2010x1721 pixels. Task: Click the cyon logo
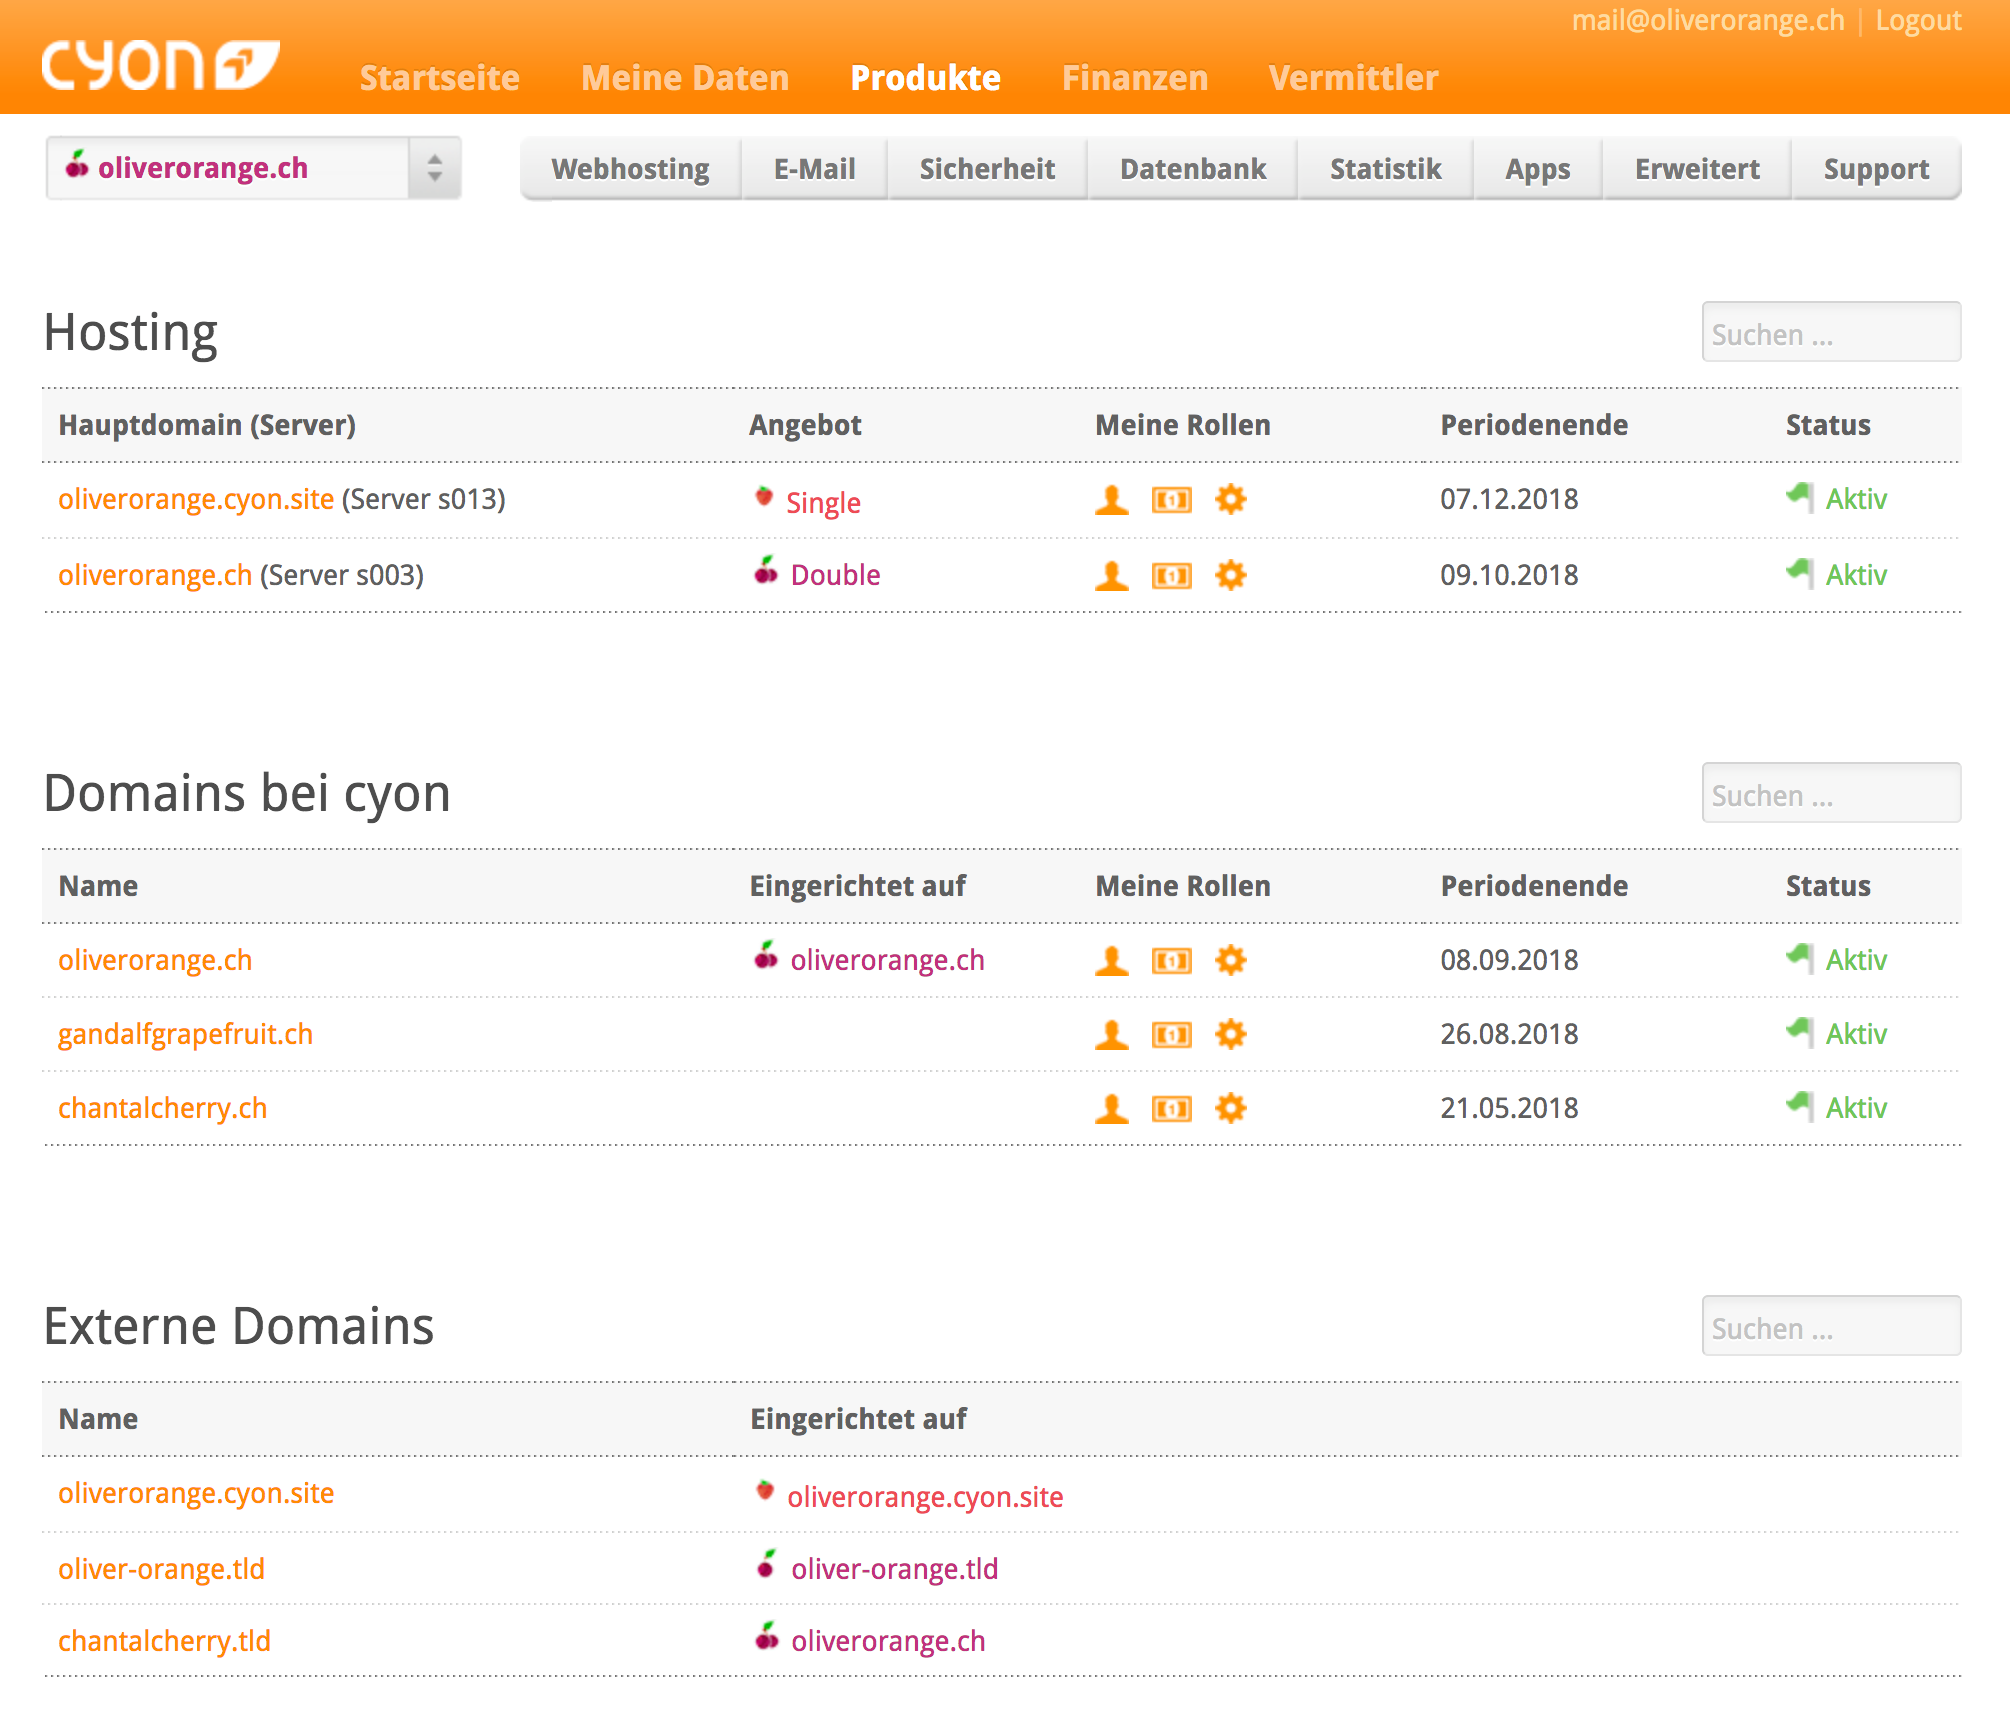pos(160,65)
